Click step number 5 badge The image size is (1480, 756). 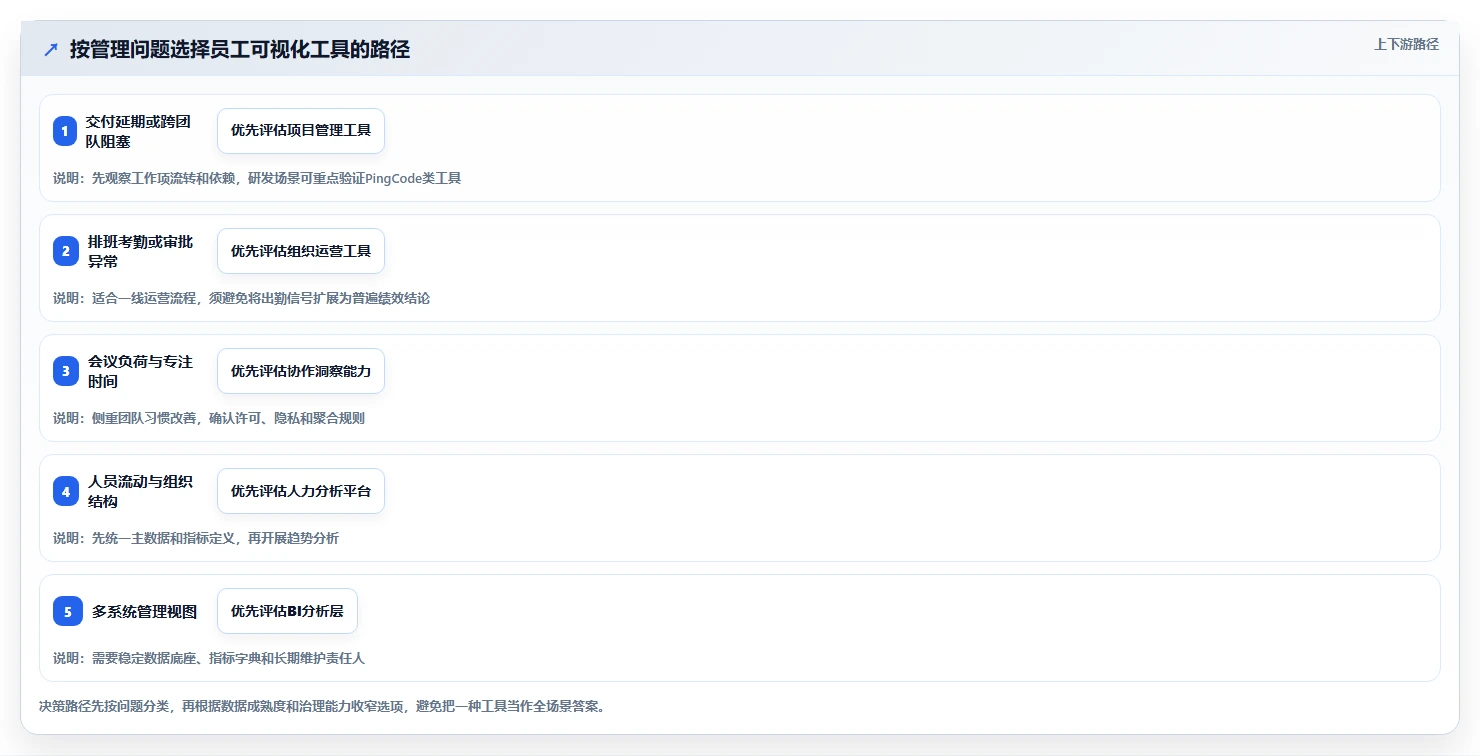68,611
